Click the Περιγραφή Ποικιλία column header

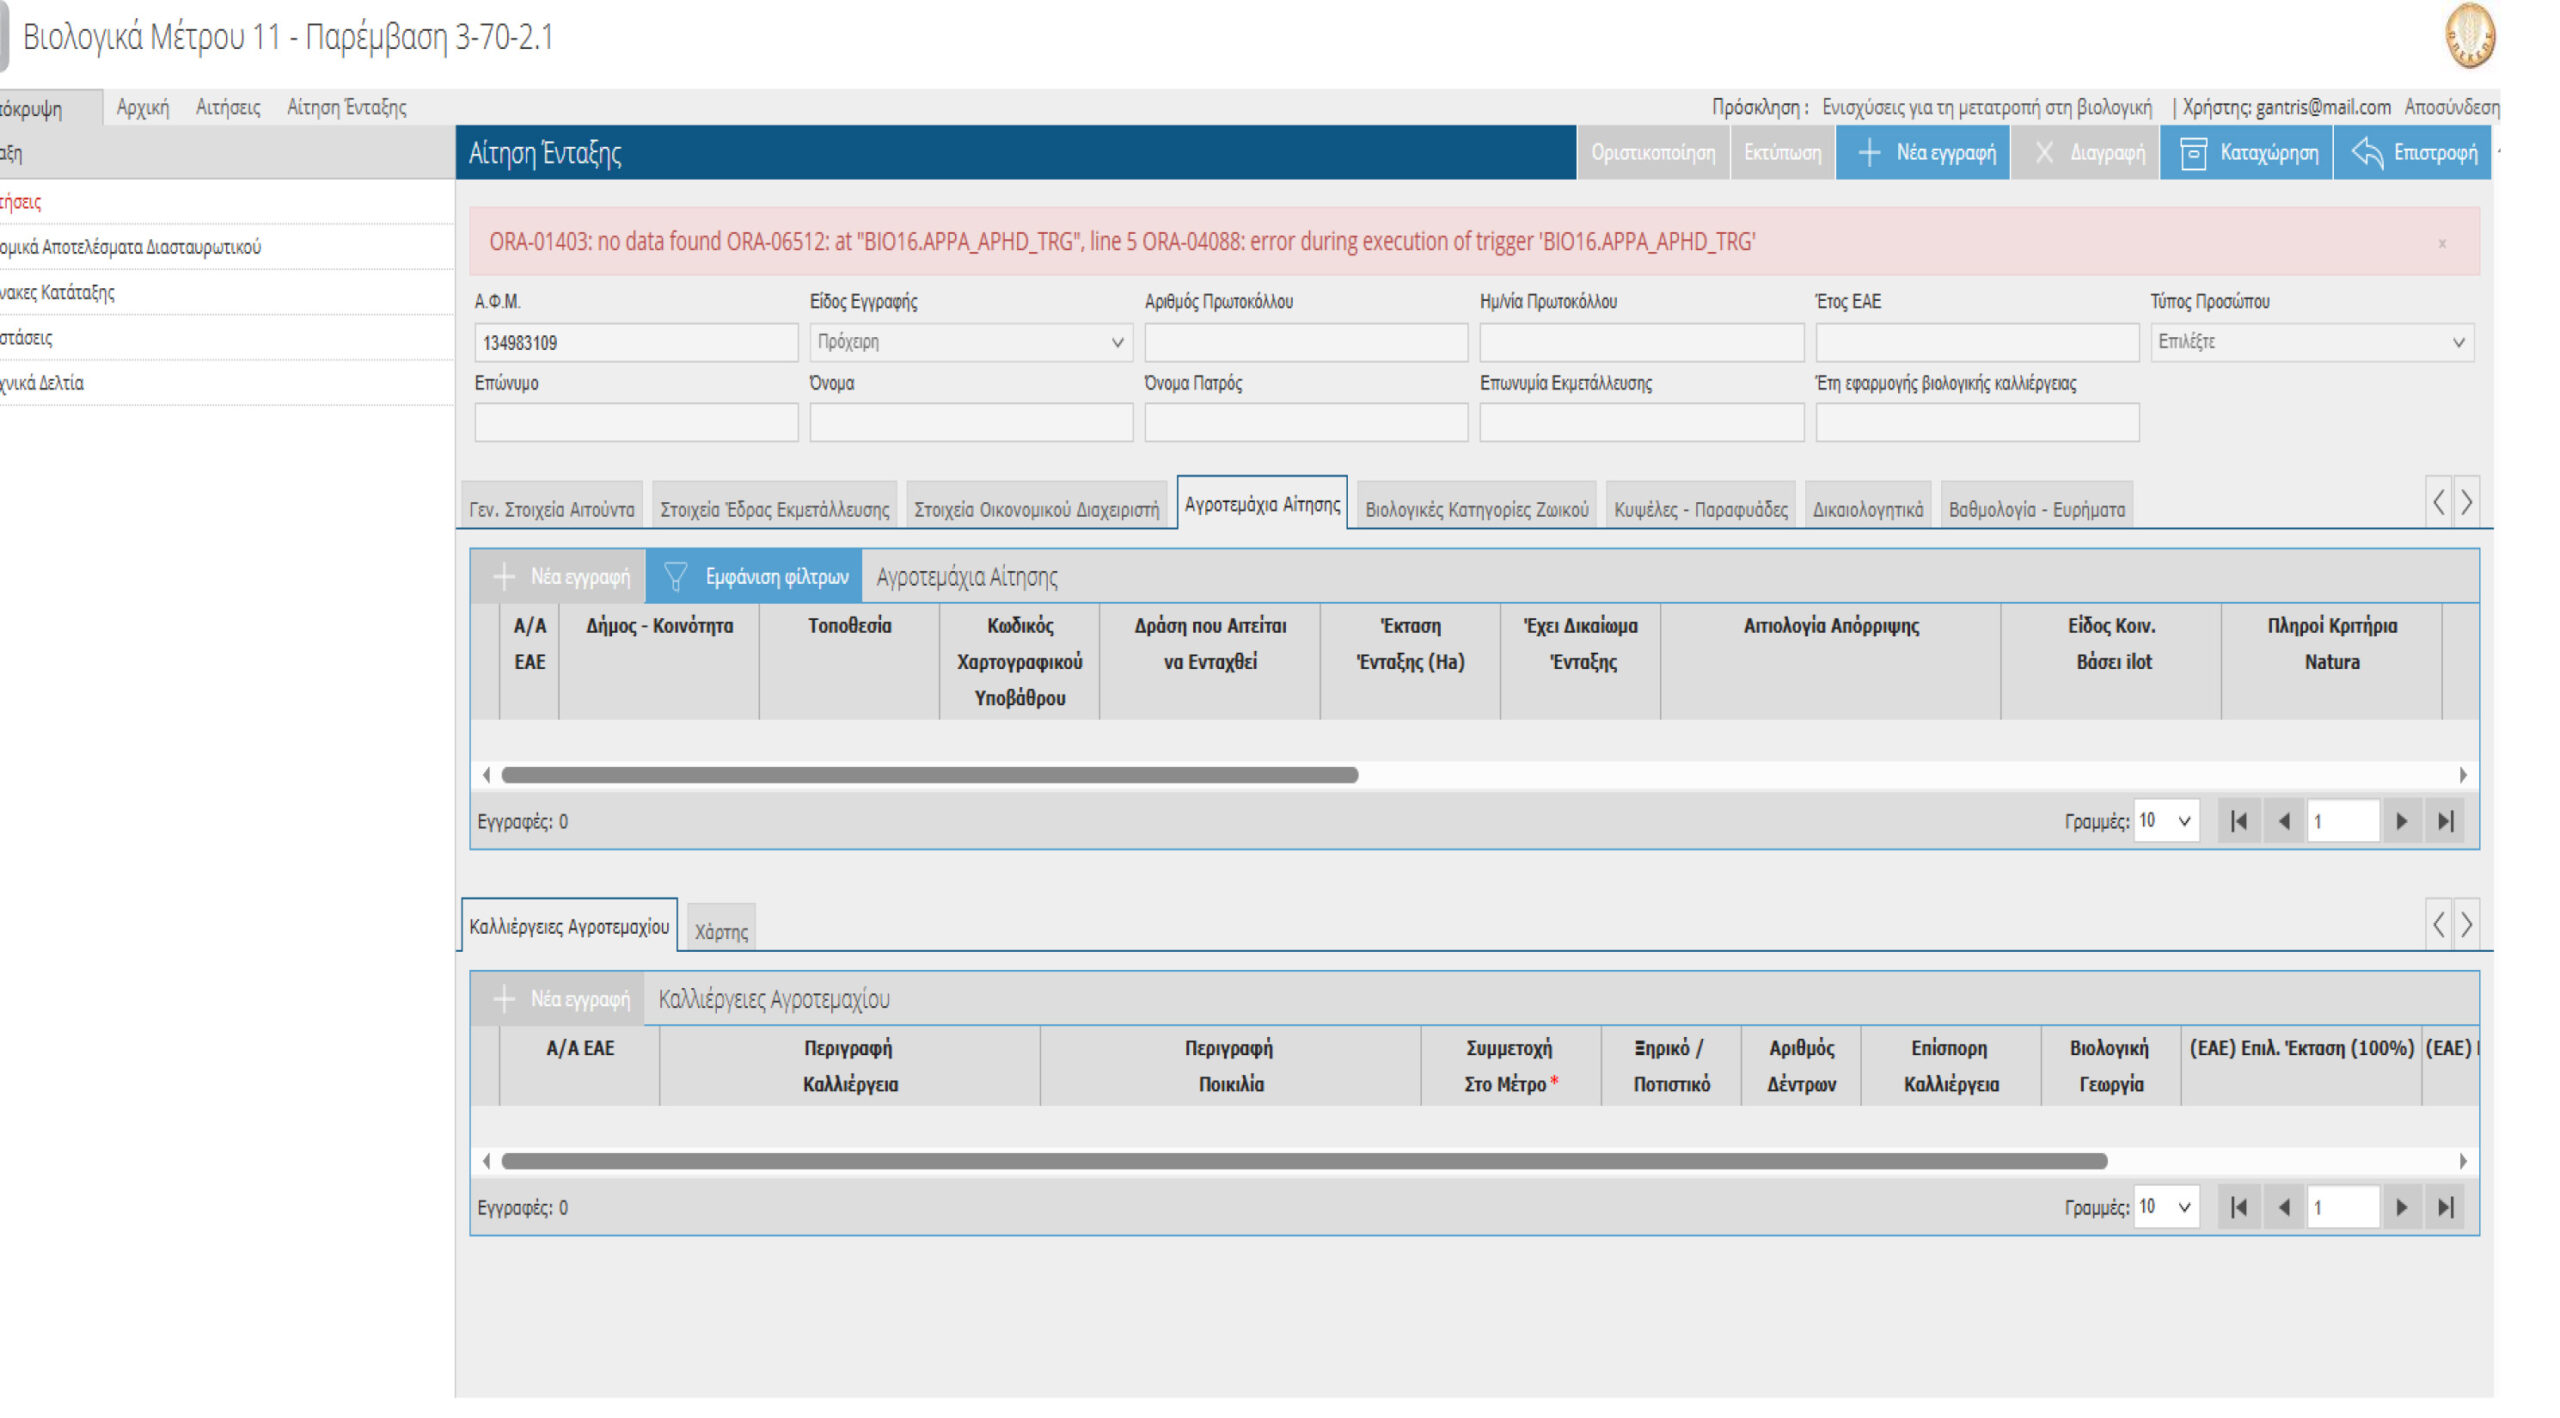[x=1230, y=1066]
